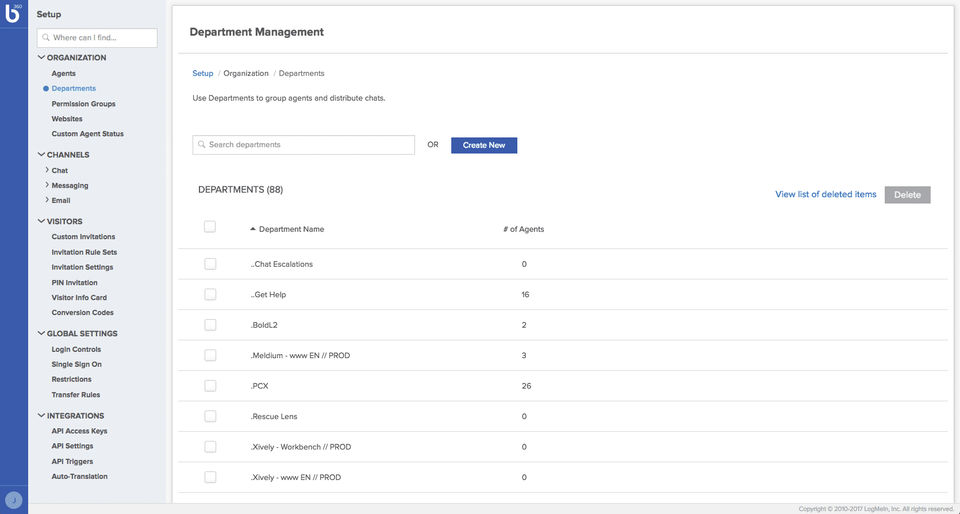Tick the select-all departments checkbox
Screen dimensions: 960x514
(x=210, y=227)
